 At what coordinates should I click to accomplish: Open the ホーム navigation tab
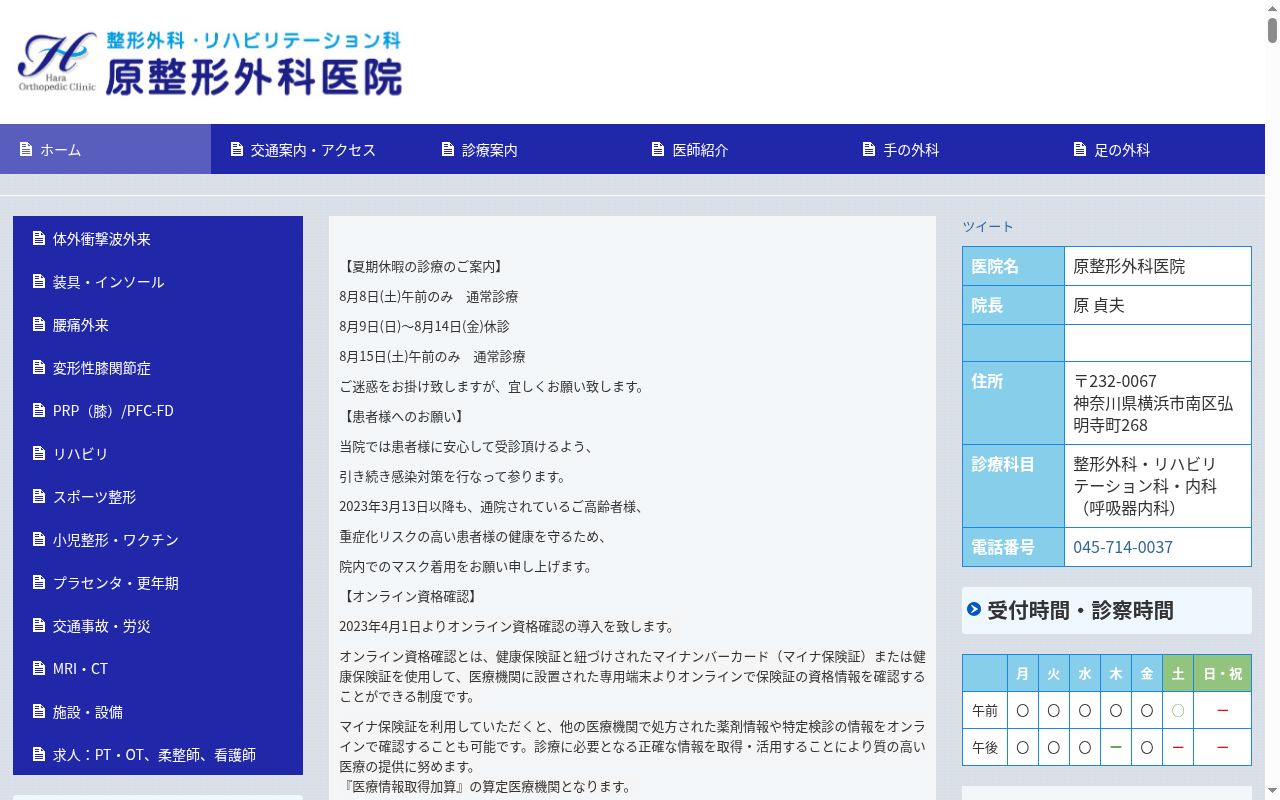pyautogui.click(x=105, y=149)
